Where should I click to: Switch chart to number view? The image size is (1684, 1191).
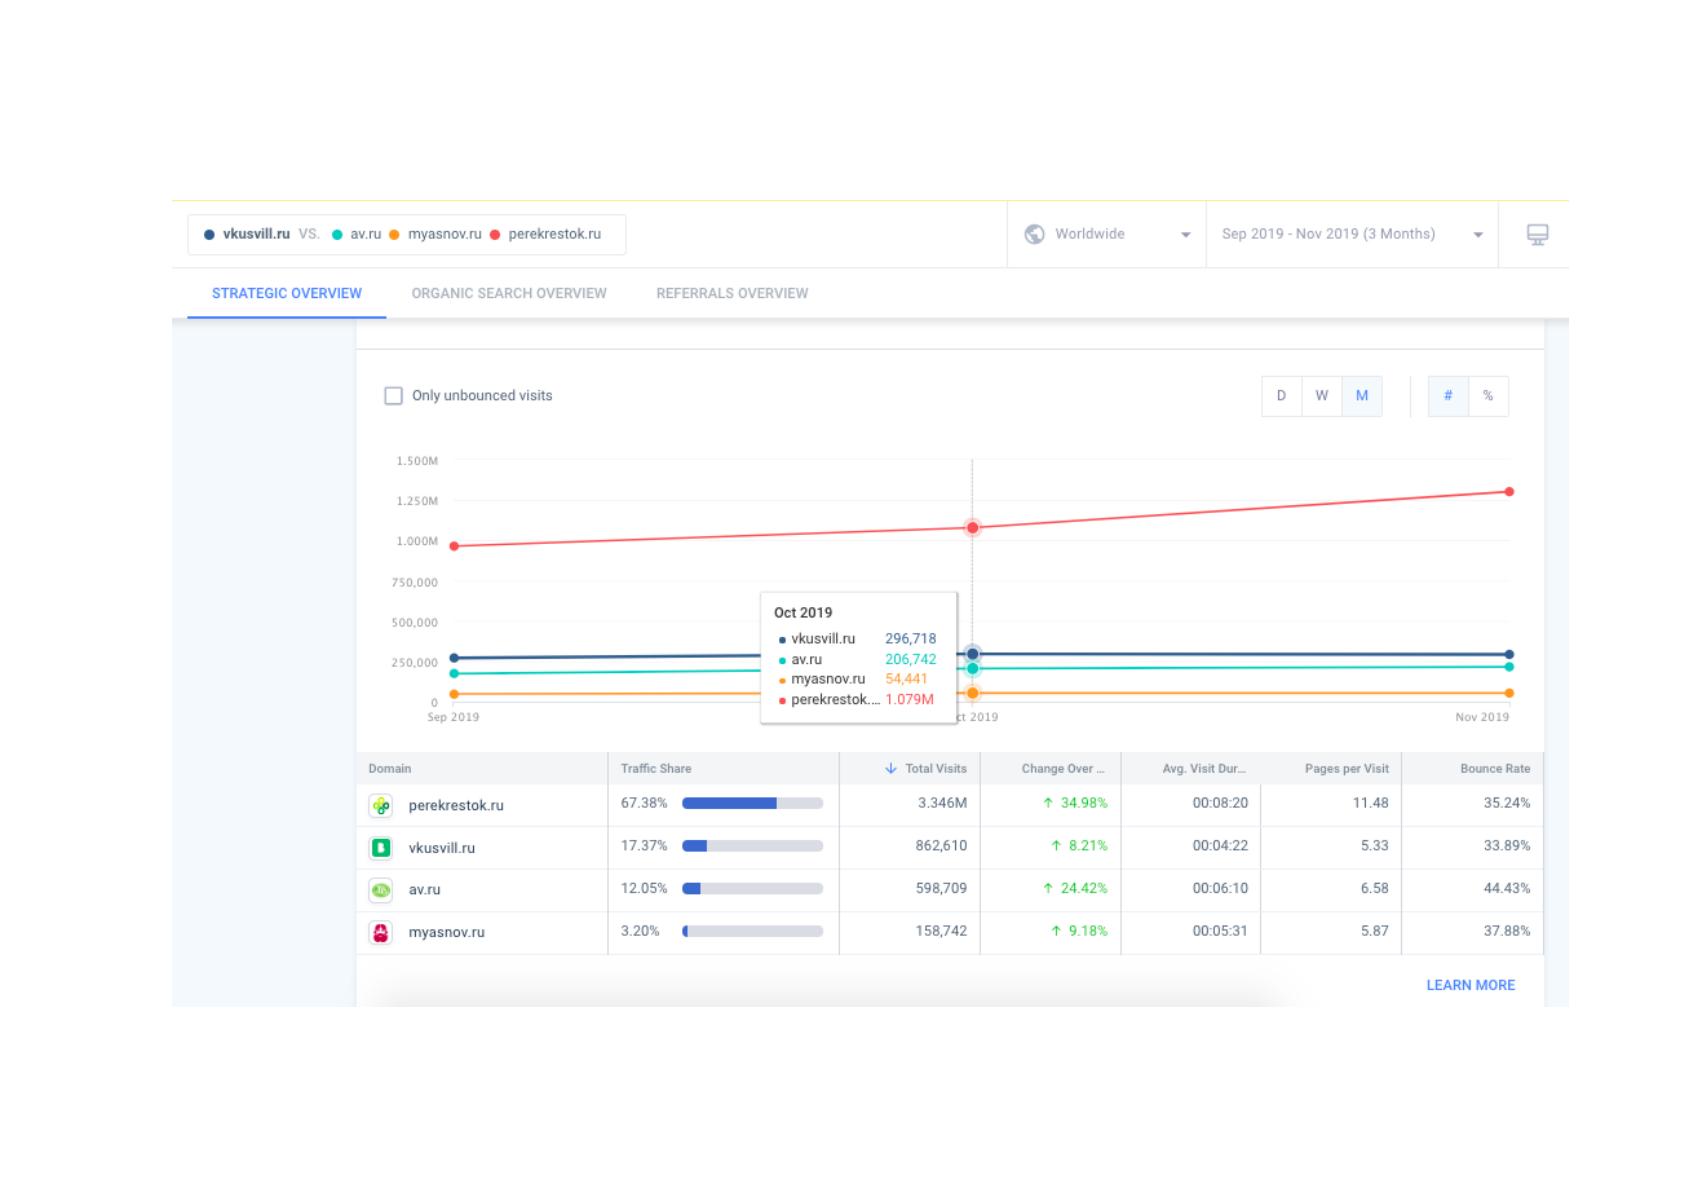[x=1448, y=396]
